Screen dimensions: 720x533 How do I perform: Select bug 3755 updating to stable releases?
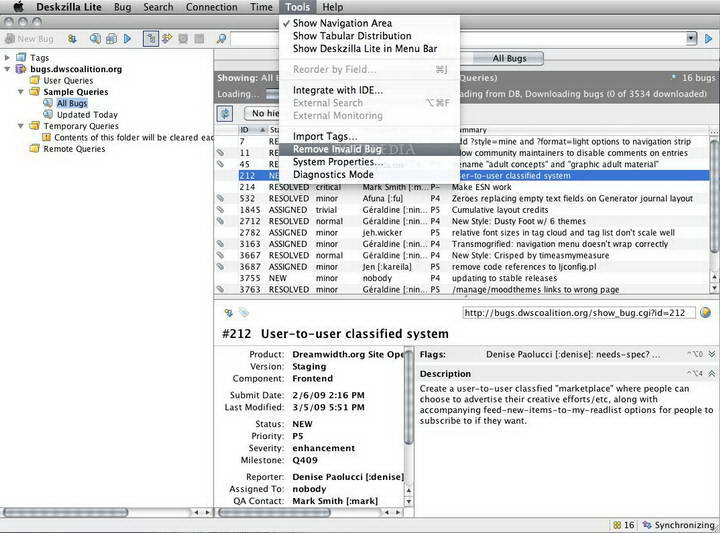pyautogui.click(x=461, y=278)
